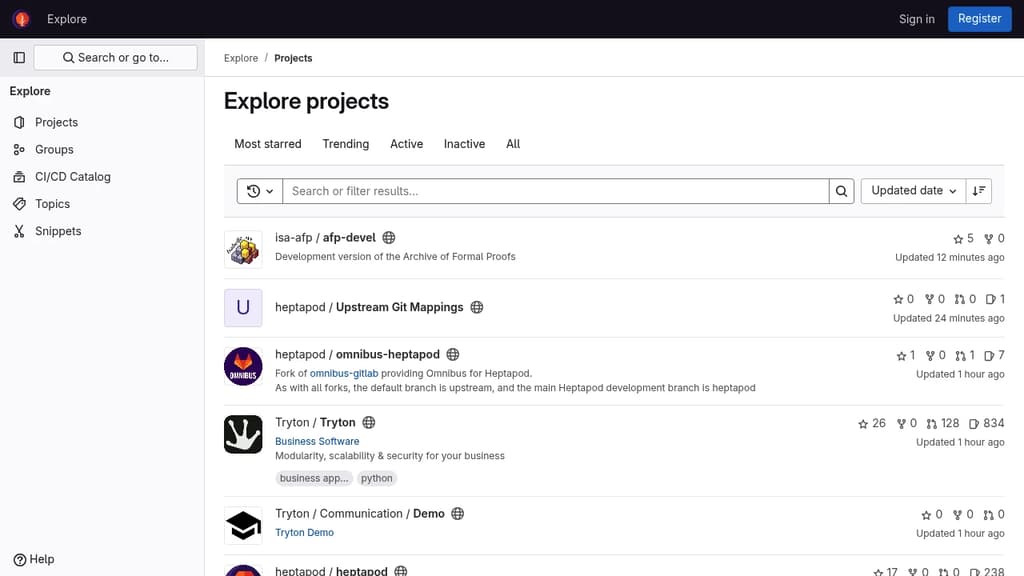Click the Tryton forks count

coord(906,423)
